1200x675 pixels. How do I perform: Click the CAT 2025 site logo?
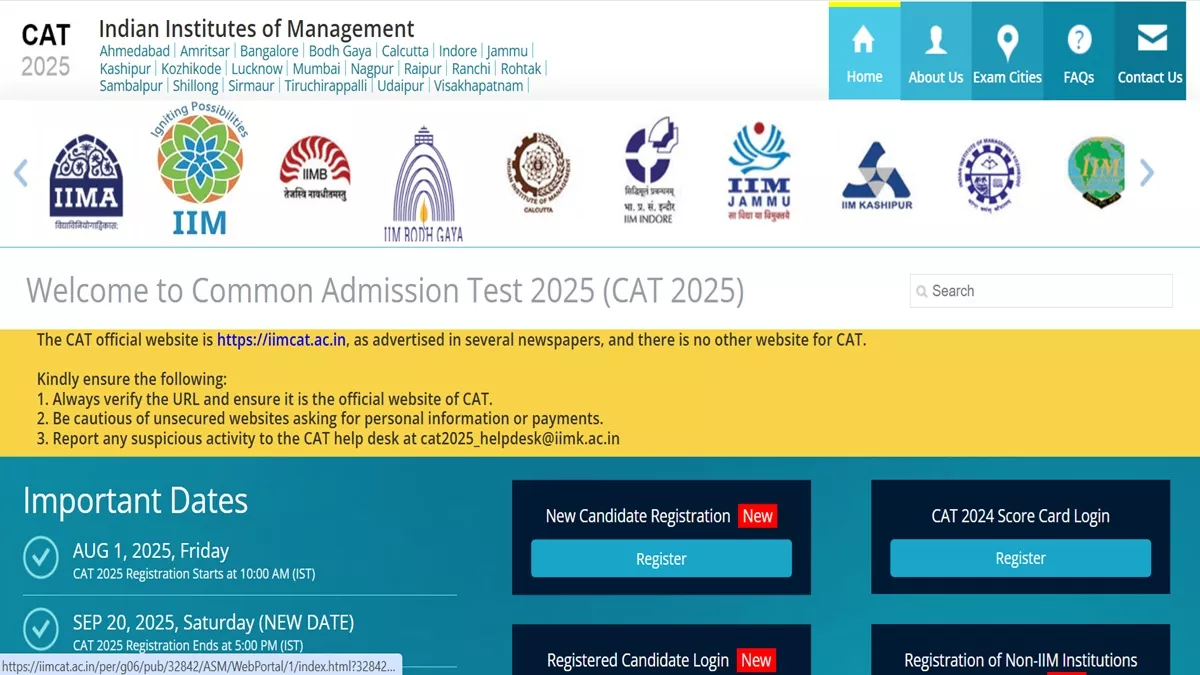point(46,50)
